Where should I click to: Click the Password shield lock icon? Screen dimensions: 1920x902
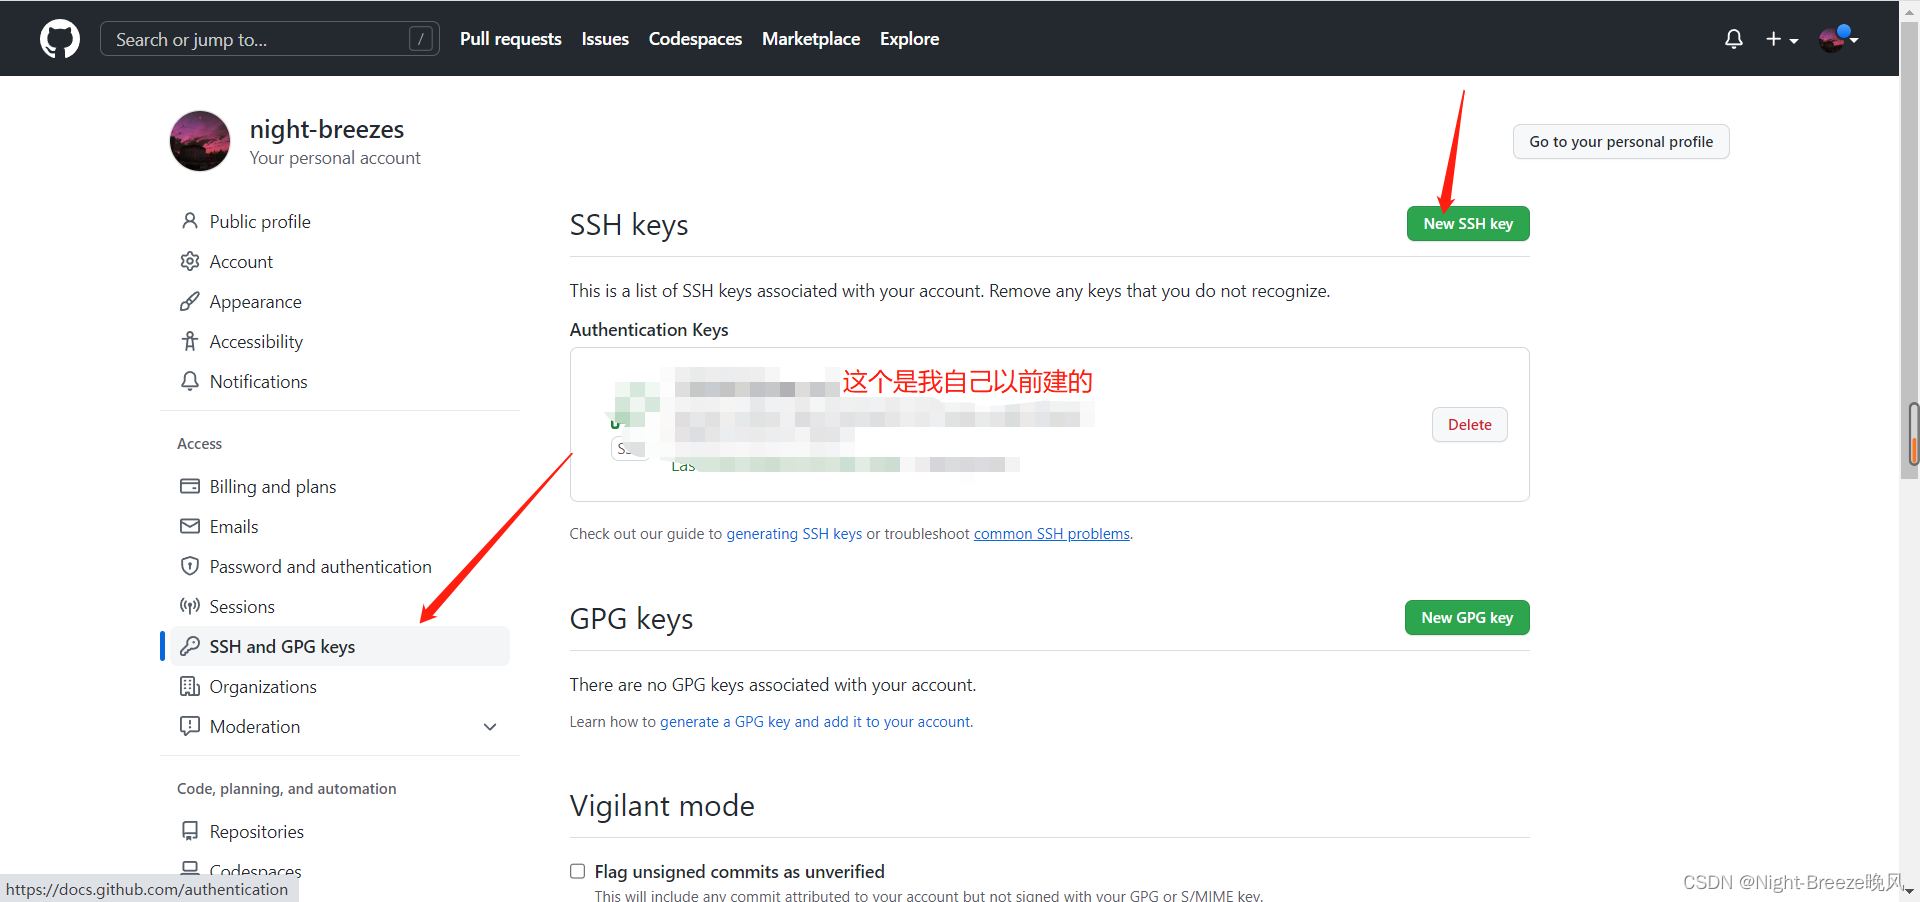pos(190,566)
